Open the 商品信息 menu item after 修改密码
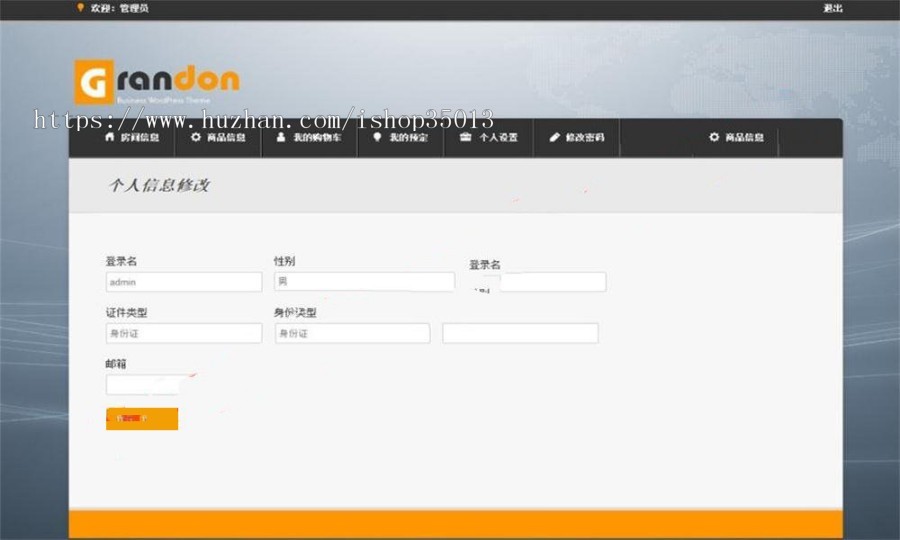900x540 pixels. [736, 138]
